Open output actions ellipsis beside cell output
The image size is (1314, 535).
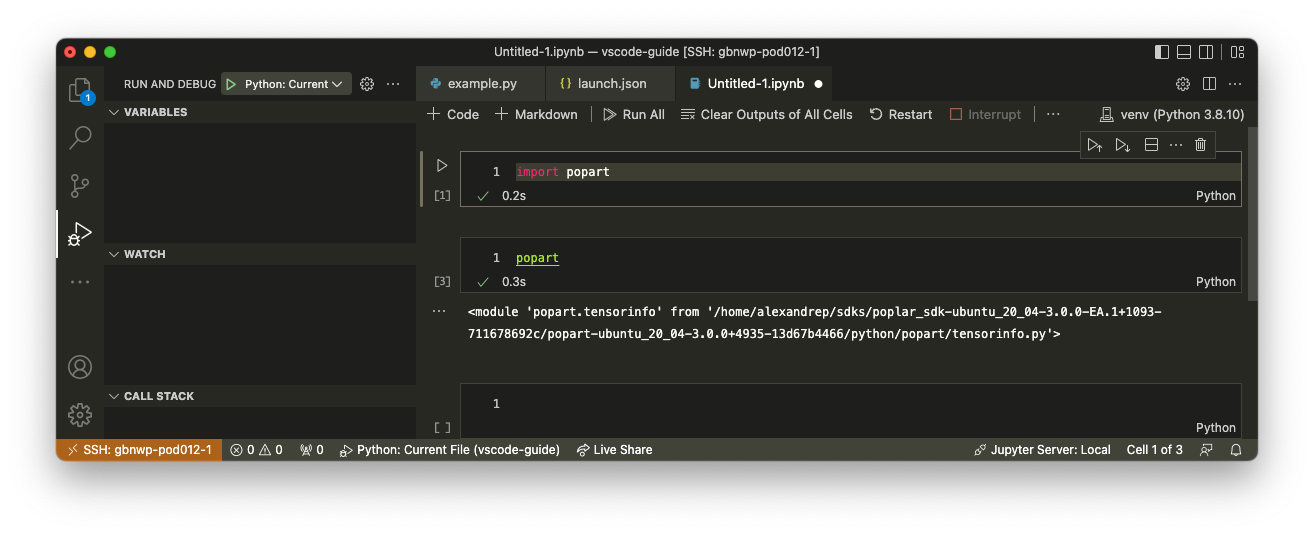pyautogui.click(x=439, y=312)
